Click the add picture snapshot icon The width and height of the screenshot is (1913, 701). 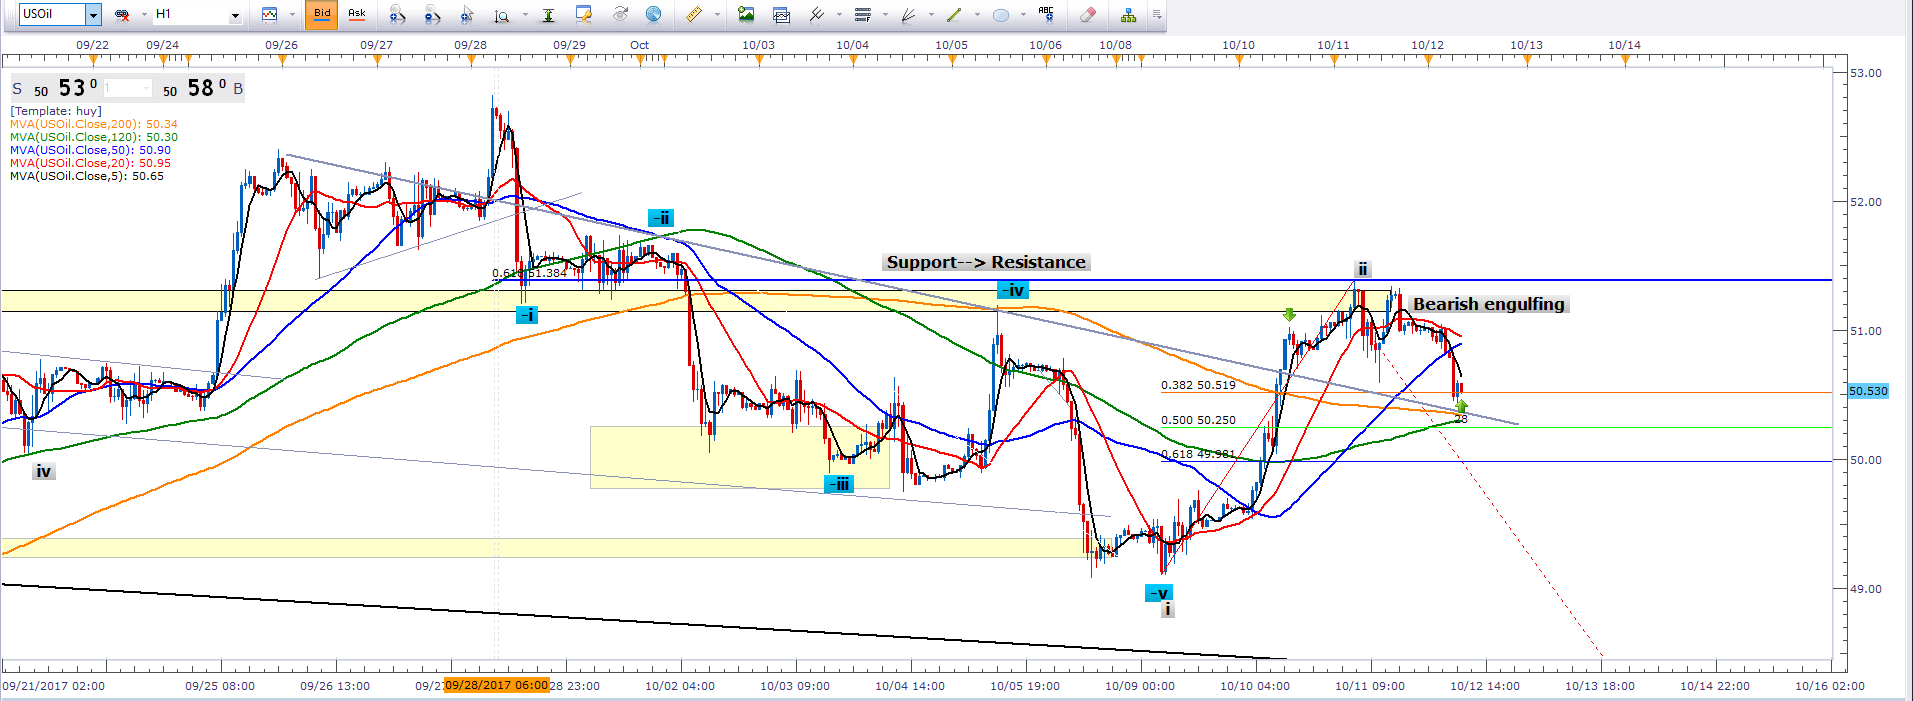[746, 14]
